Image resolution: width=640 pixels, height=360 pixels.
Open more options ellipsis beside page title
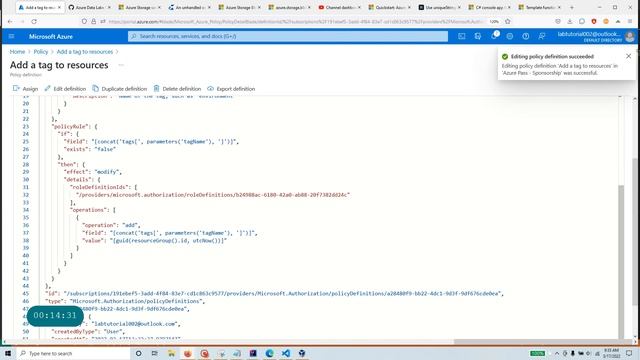coord(121,65)
